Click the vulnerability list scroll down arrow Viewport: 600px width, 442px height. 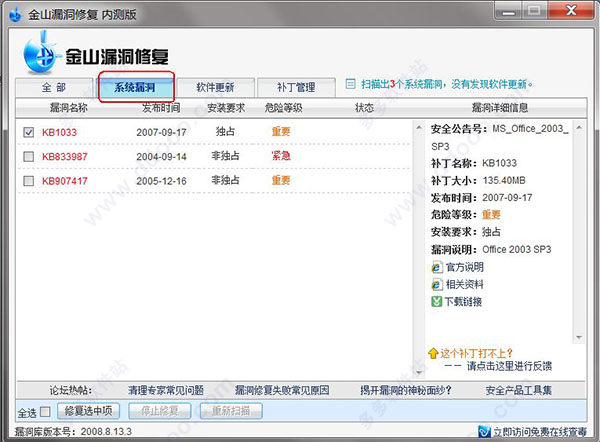(x=419, y=372)
